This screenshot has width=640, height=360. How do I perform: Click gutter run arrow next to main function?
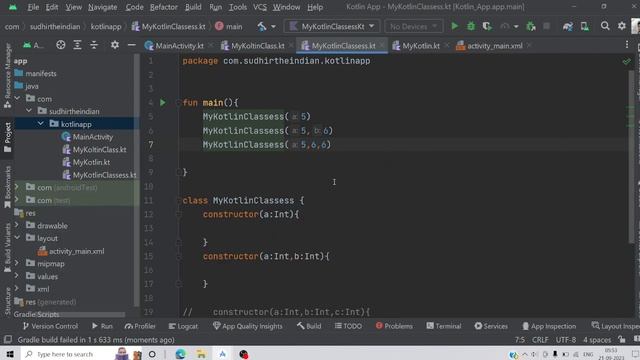[x=162, y=102]
